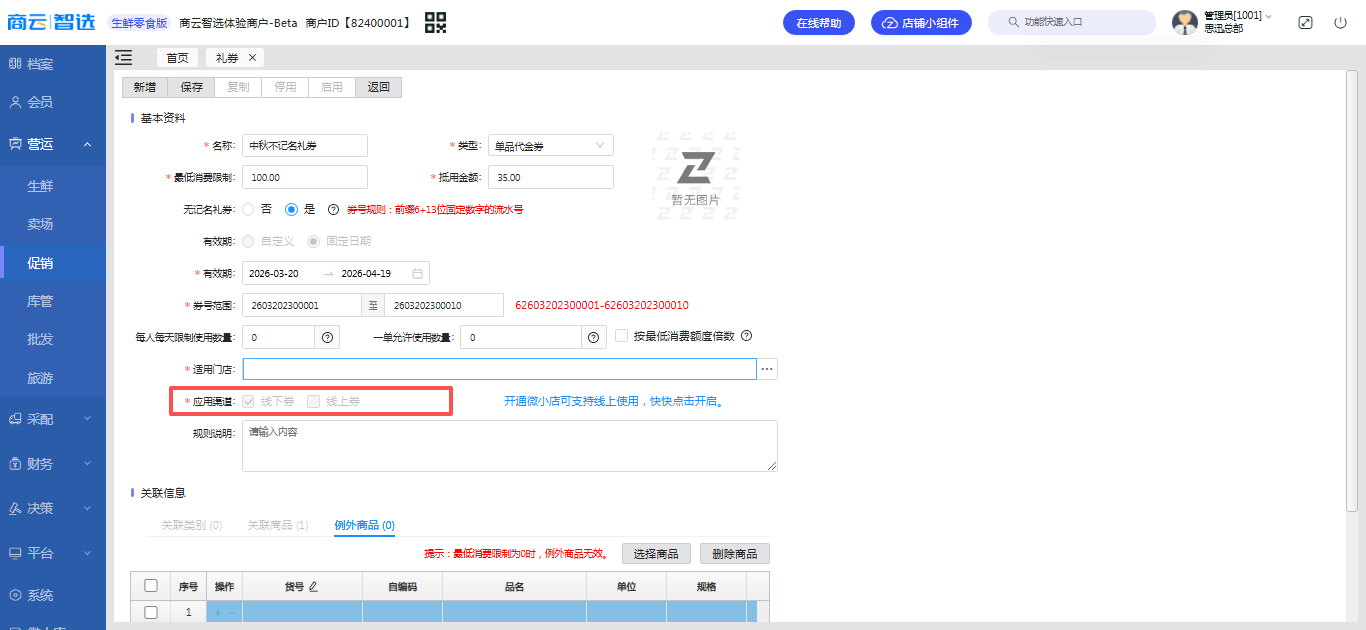Click the ellipsis icon beside applicable stores field

click(767, 369)
